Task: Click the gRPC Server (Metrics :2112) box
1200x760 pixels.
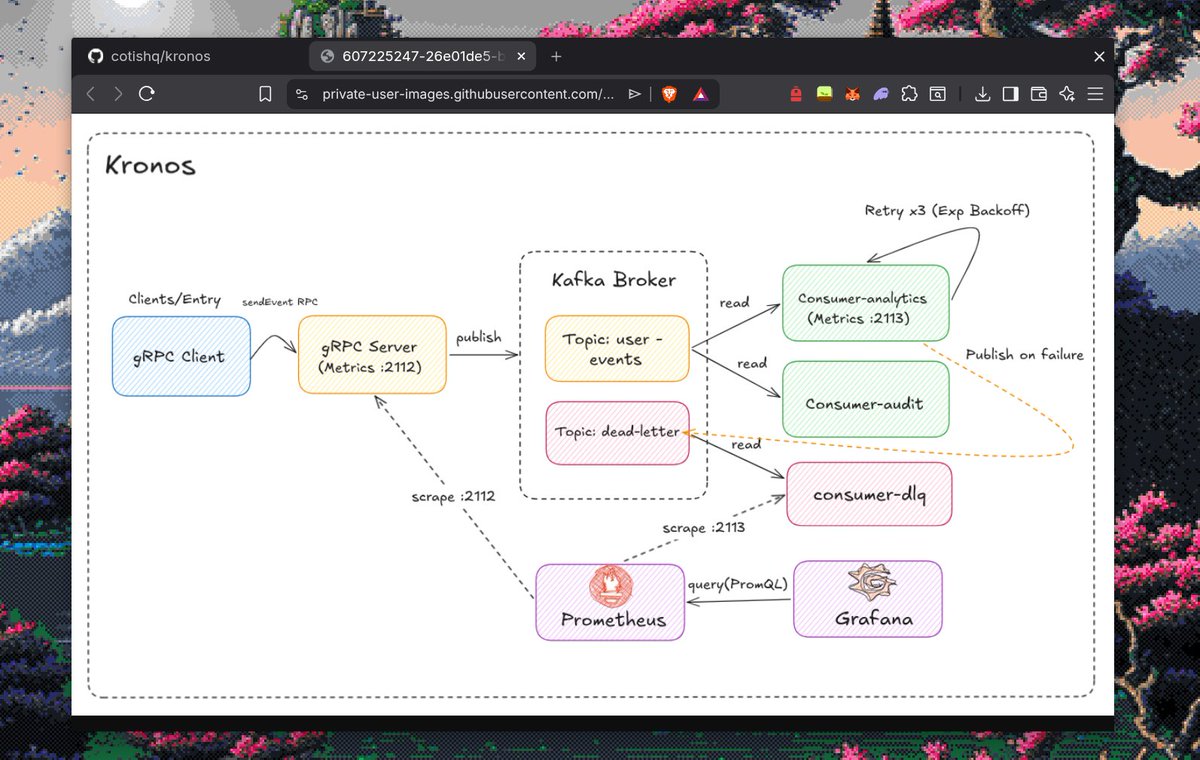Action: tap(373, 355)
